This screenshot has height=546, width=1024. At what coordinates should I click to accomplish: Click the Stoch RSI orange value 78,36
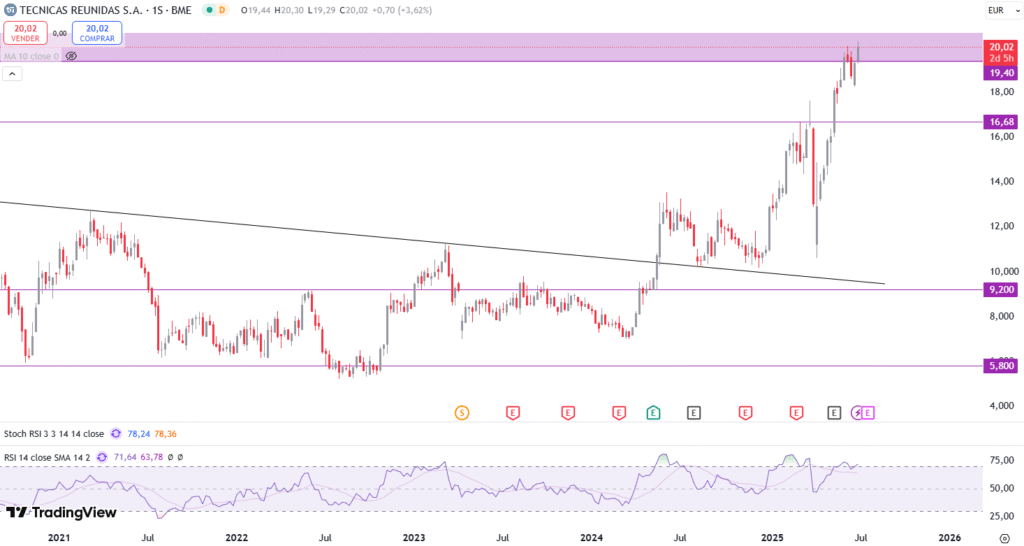pyautogui.click(x=165, y=434)
